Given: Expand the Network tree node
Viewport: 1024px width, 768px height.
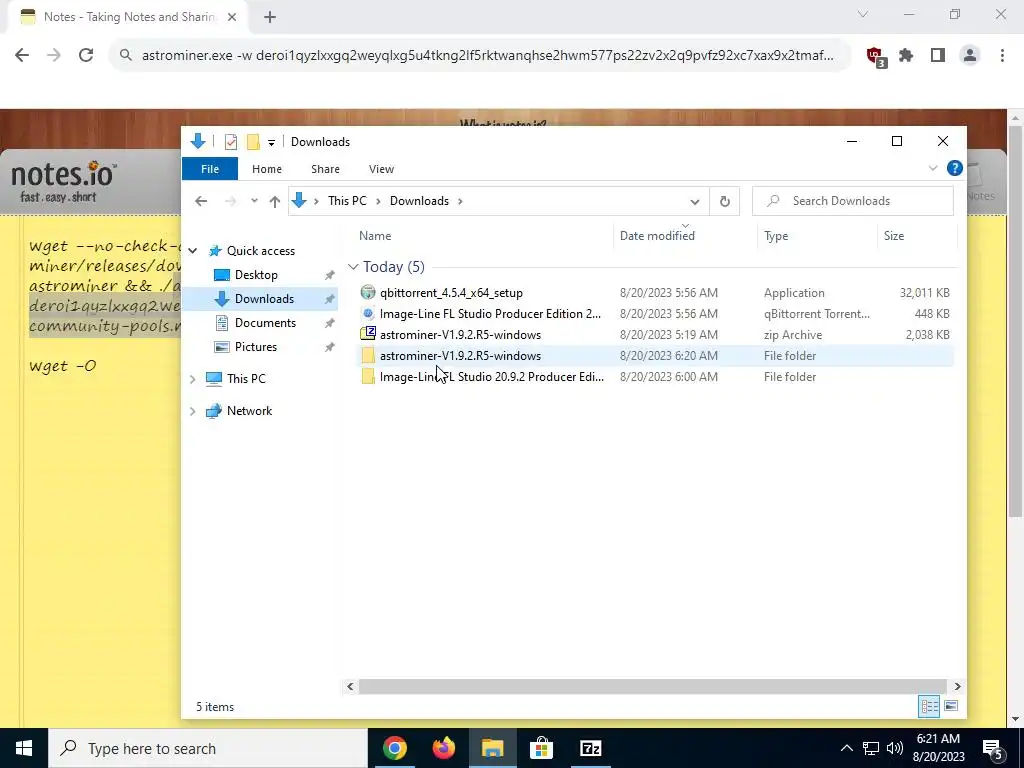Looking at the screenshot, I should click(193, 411).
